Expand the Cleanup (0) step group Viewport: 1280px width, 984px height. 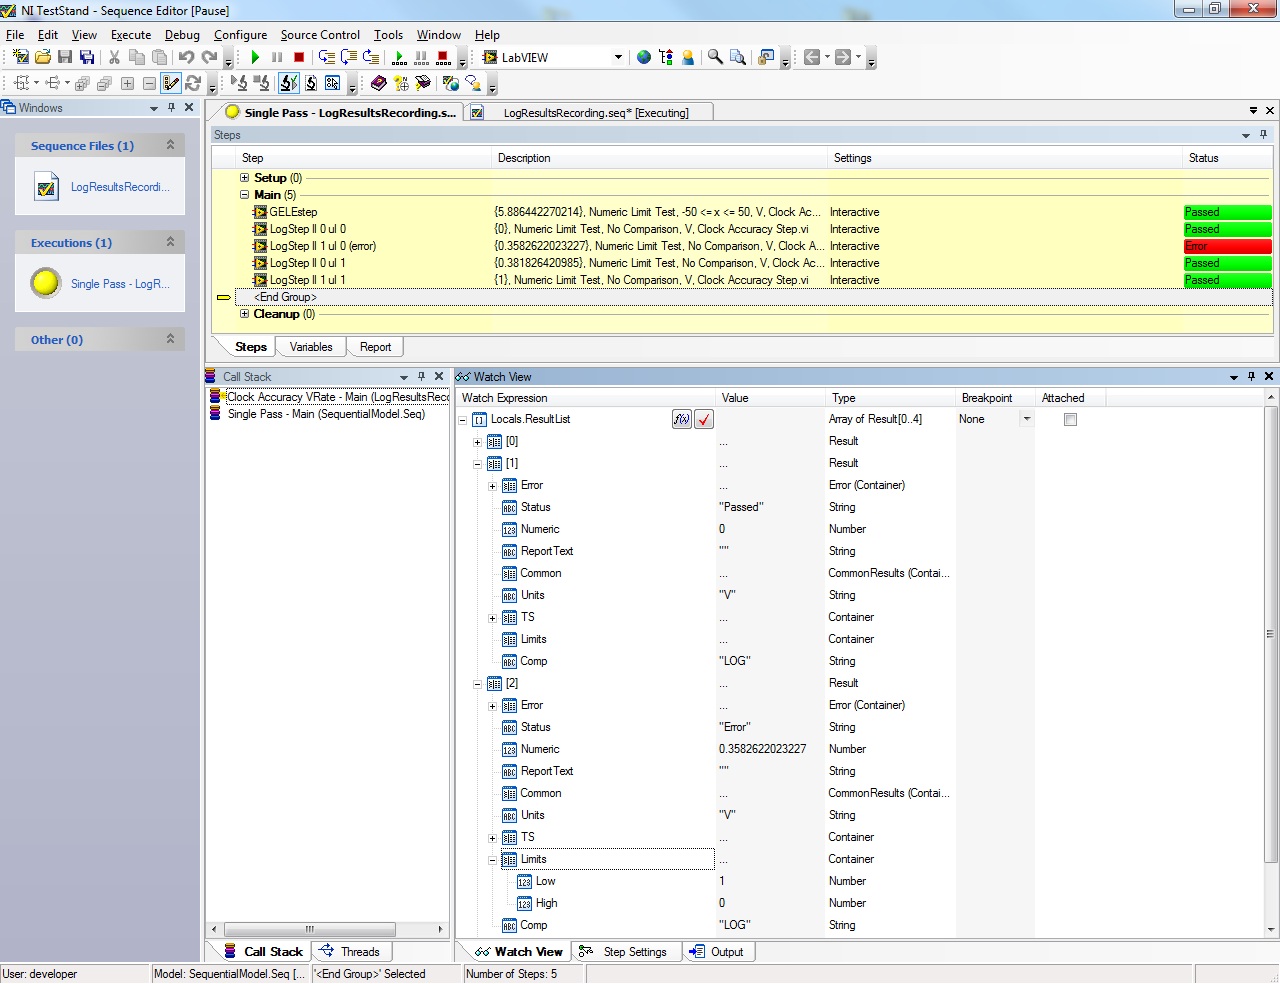[244, 314]
